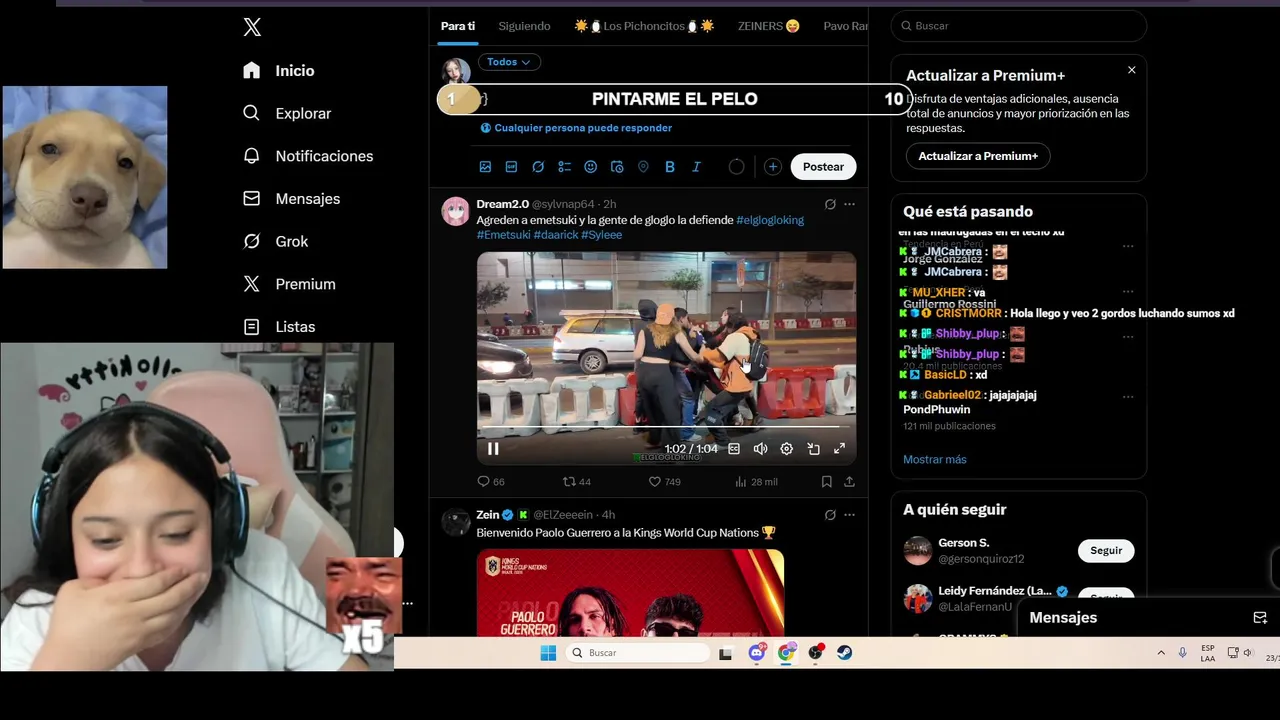The image size is (1280, 720).
Task: Enable picture-in-picture for video
Action: point(813,449)
